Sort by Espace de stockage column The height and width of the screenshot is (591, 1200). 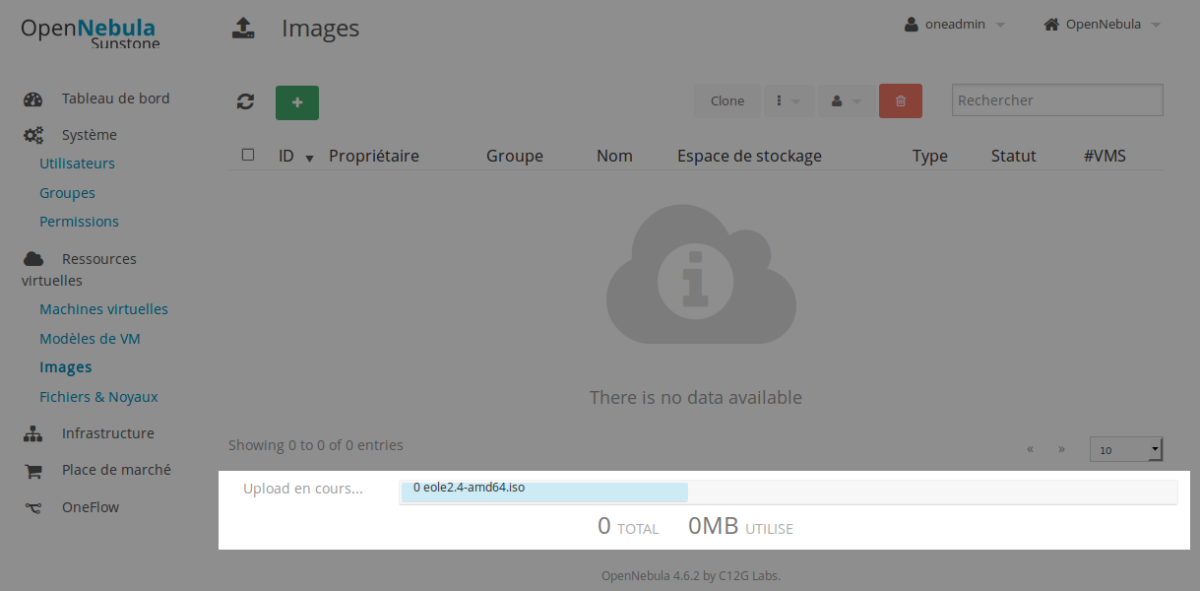point(749,156)
